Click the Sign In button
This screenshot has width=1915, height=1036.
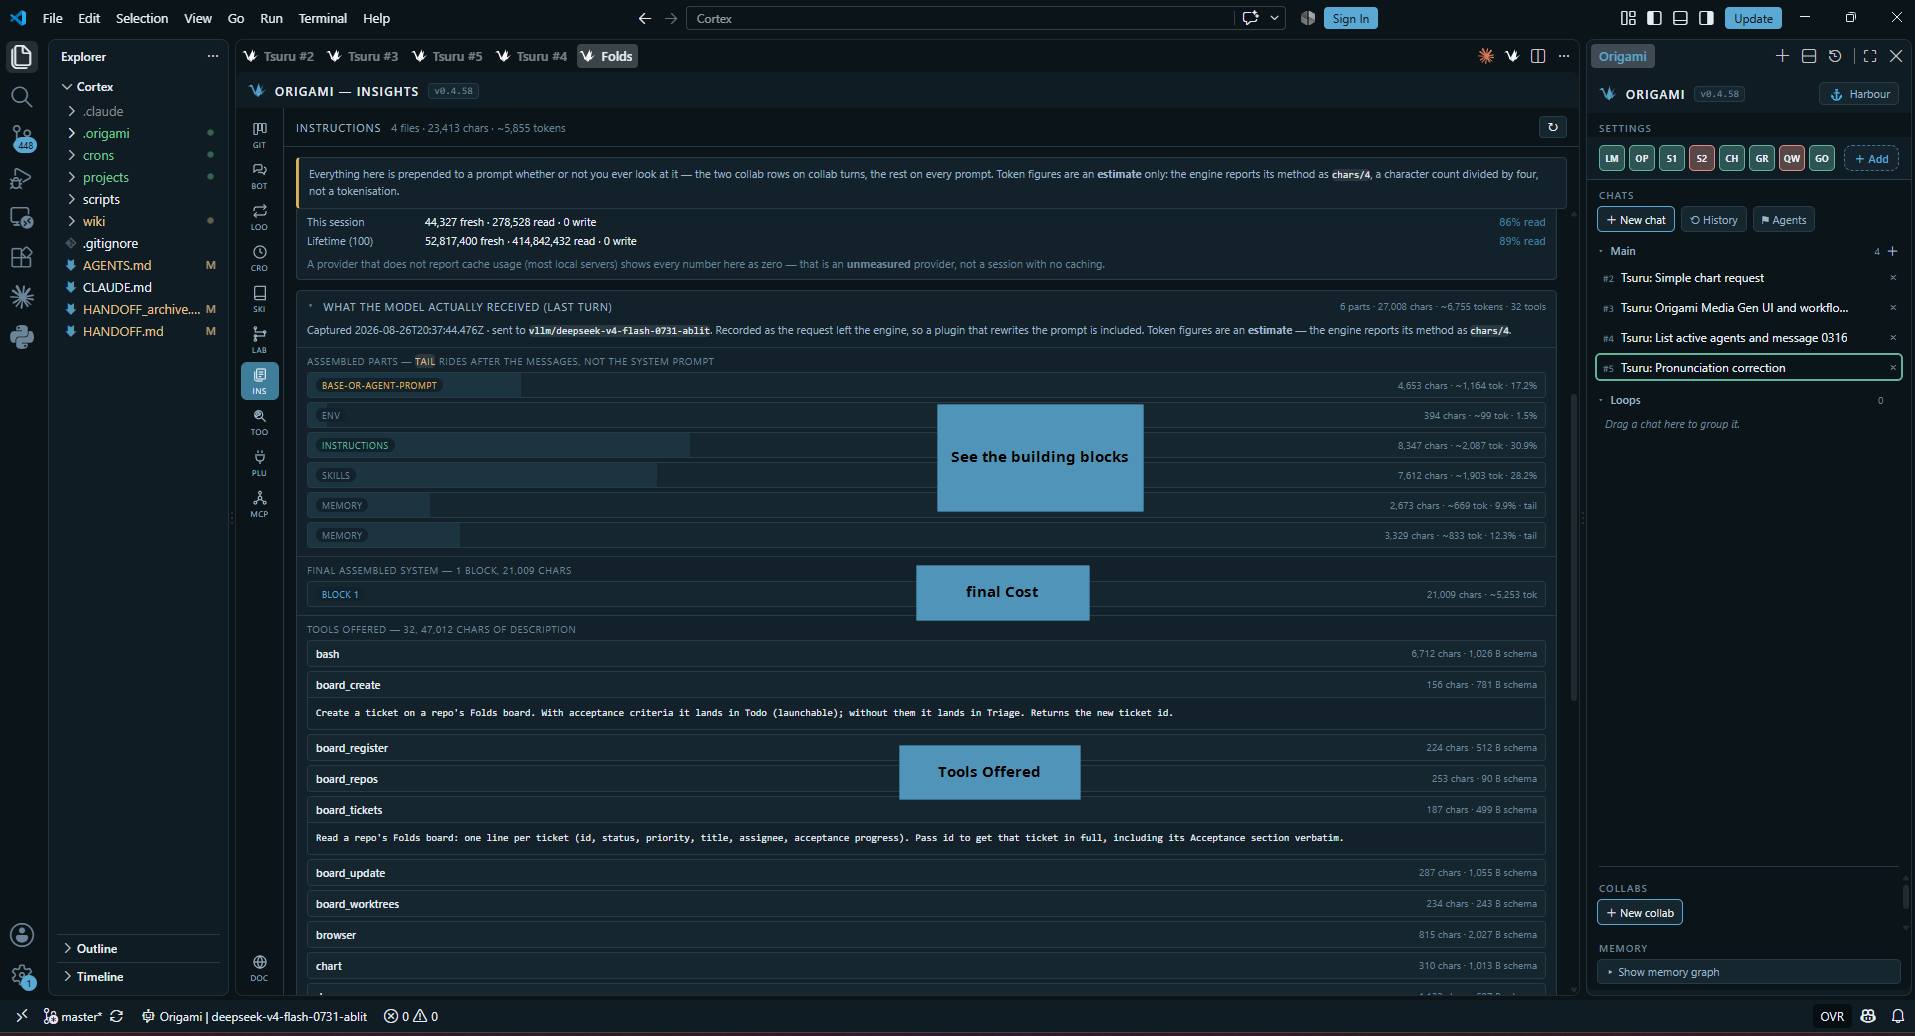1350,18
